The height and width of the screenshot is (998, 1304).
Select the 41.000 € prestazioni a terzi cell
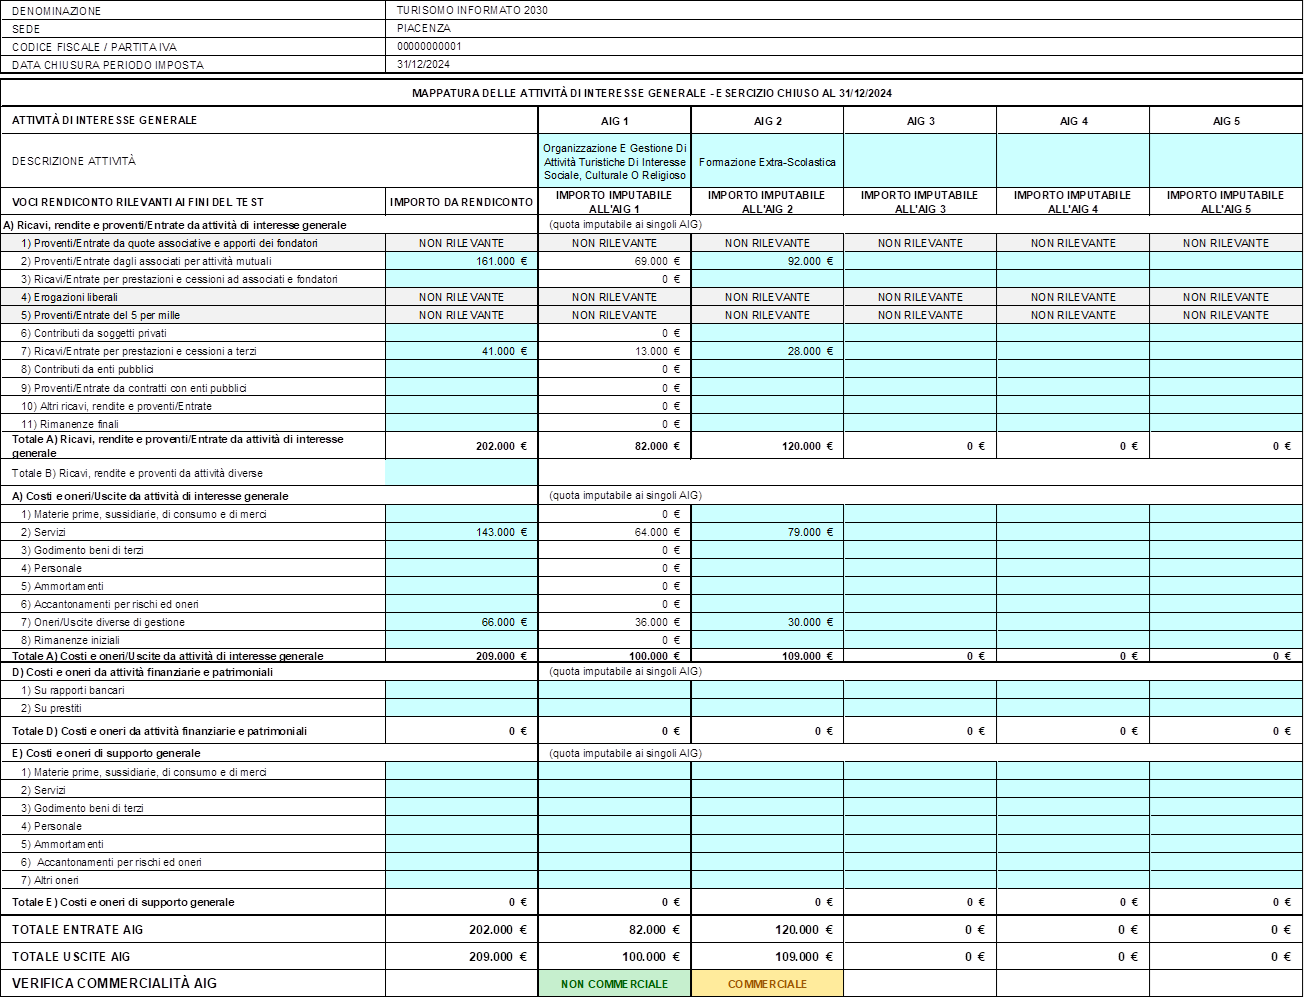click(x=462, y=351)
